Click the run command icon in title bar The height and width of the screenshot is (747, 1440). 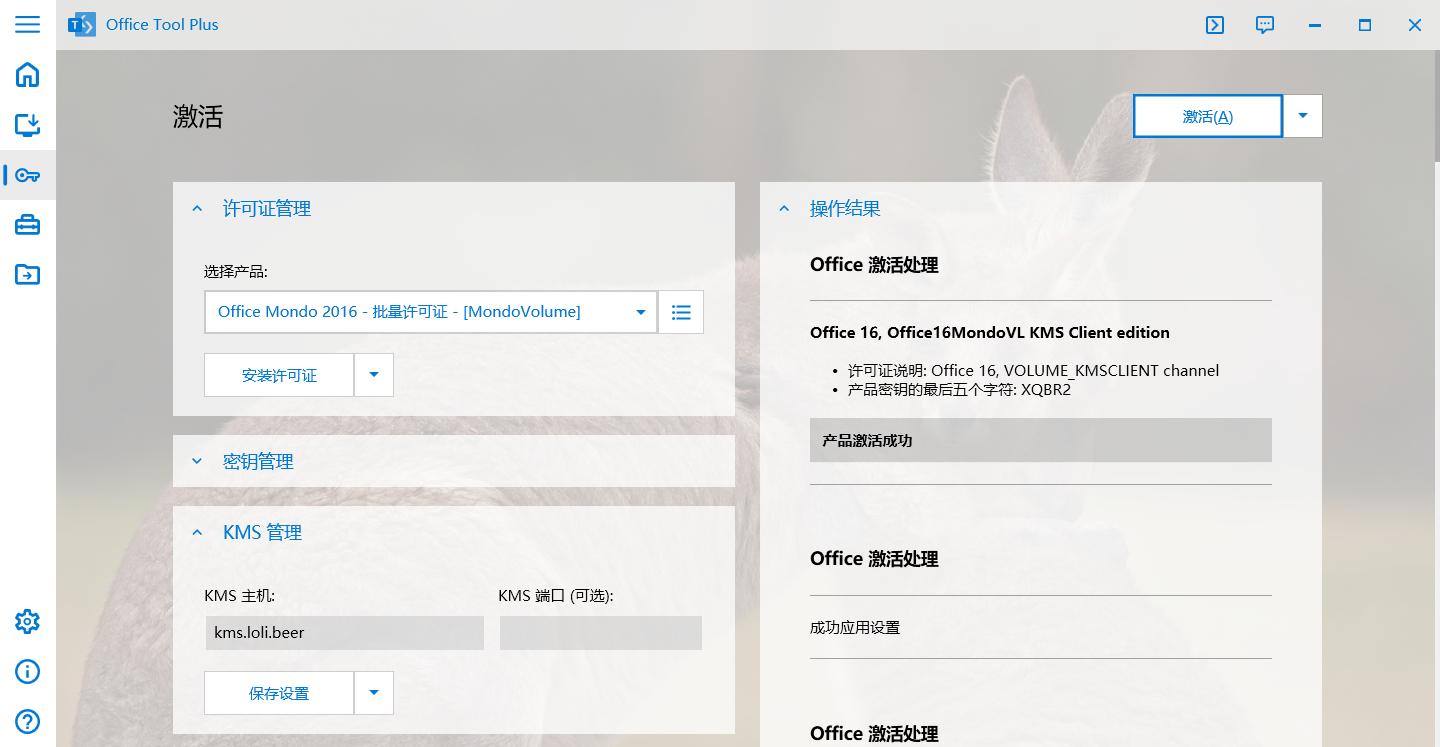(x=1214, y=25)
